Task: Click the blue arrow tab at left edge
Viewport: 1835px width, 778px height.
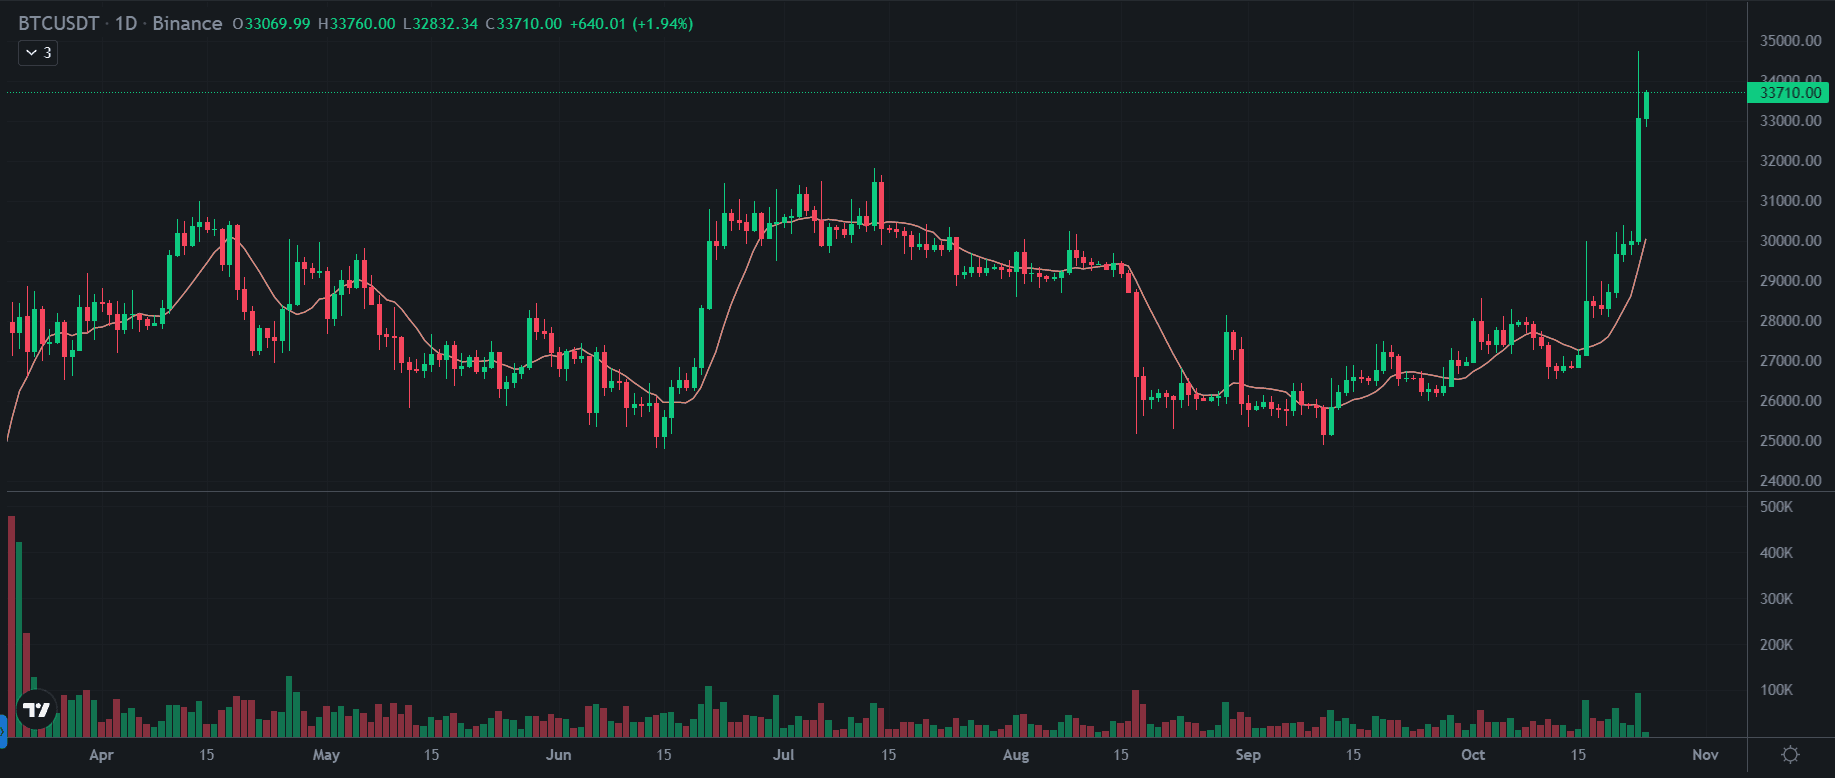Action: [x=3, y=732]
